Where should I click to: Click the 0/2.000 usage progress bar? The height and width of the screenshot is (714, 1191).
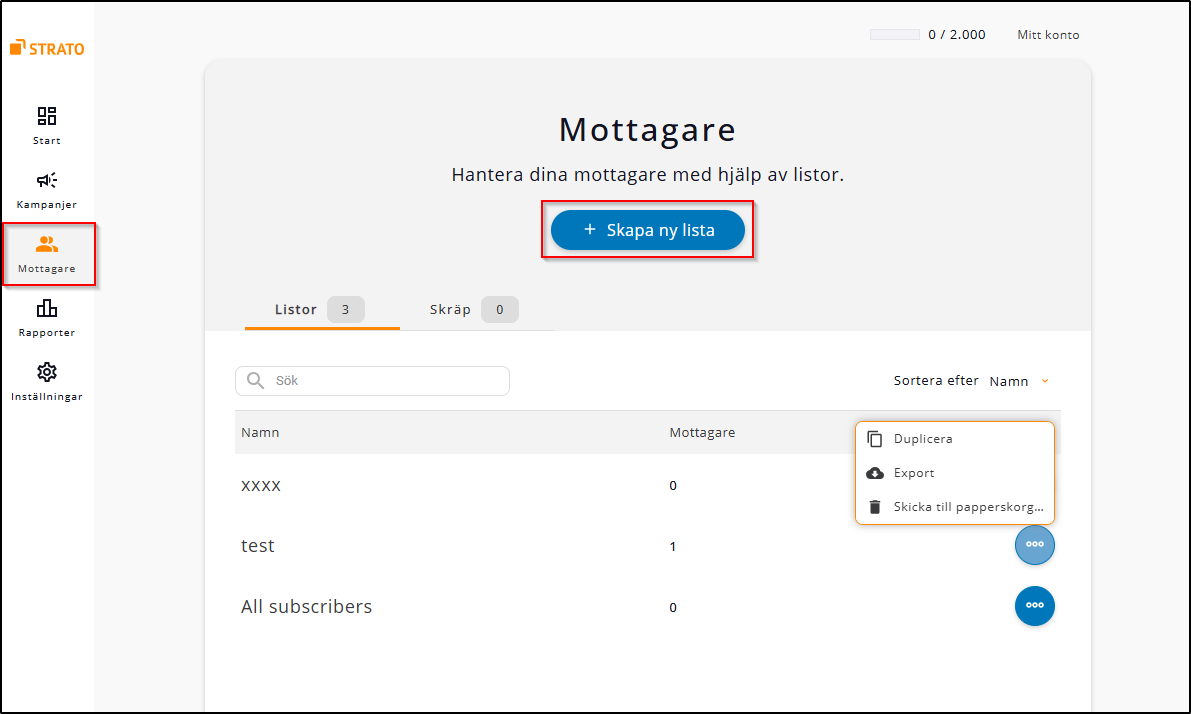tap(894, 34)
